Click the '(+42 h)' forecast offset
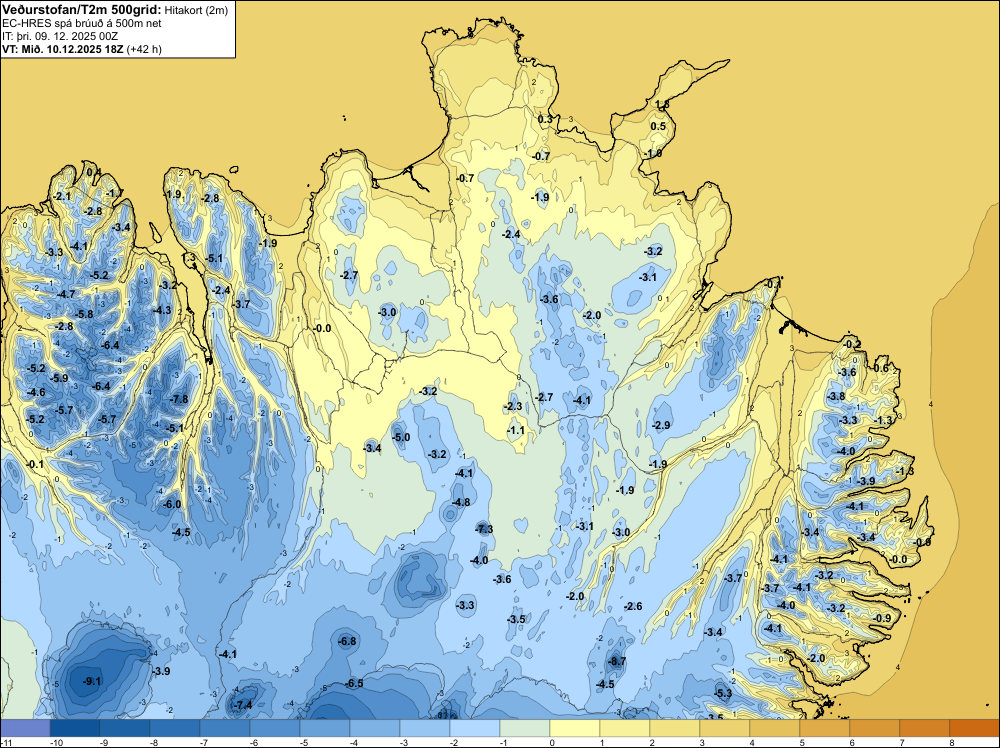This screenshot has width=1000, height=748. (145, 49)
